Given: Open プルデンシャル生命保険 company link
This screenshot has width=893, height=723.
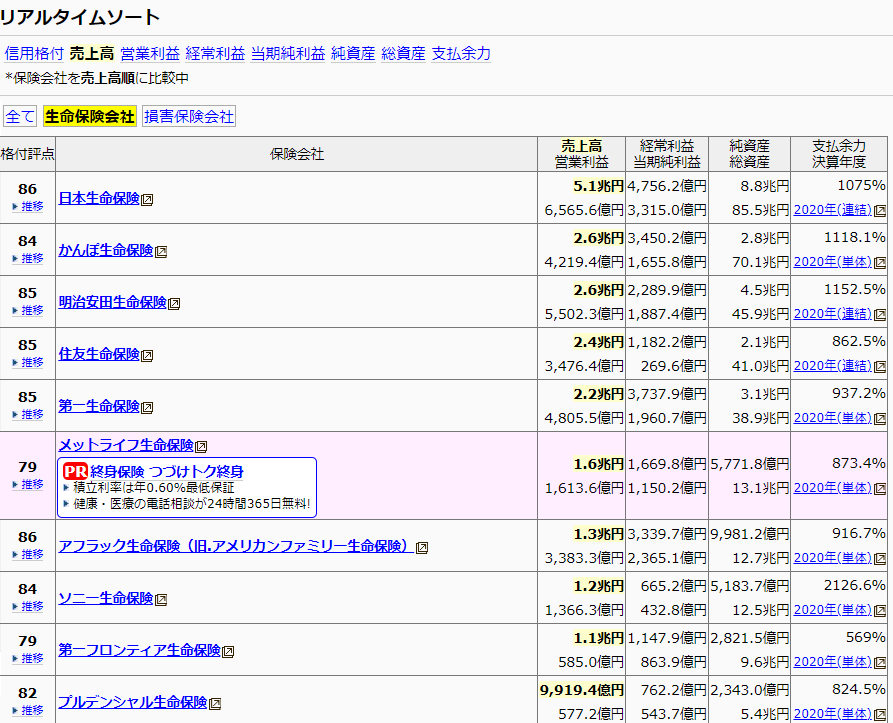Looking at the screenshot, I should pyautogui.click(x=133, y=702).
